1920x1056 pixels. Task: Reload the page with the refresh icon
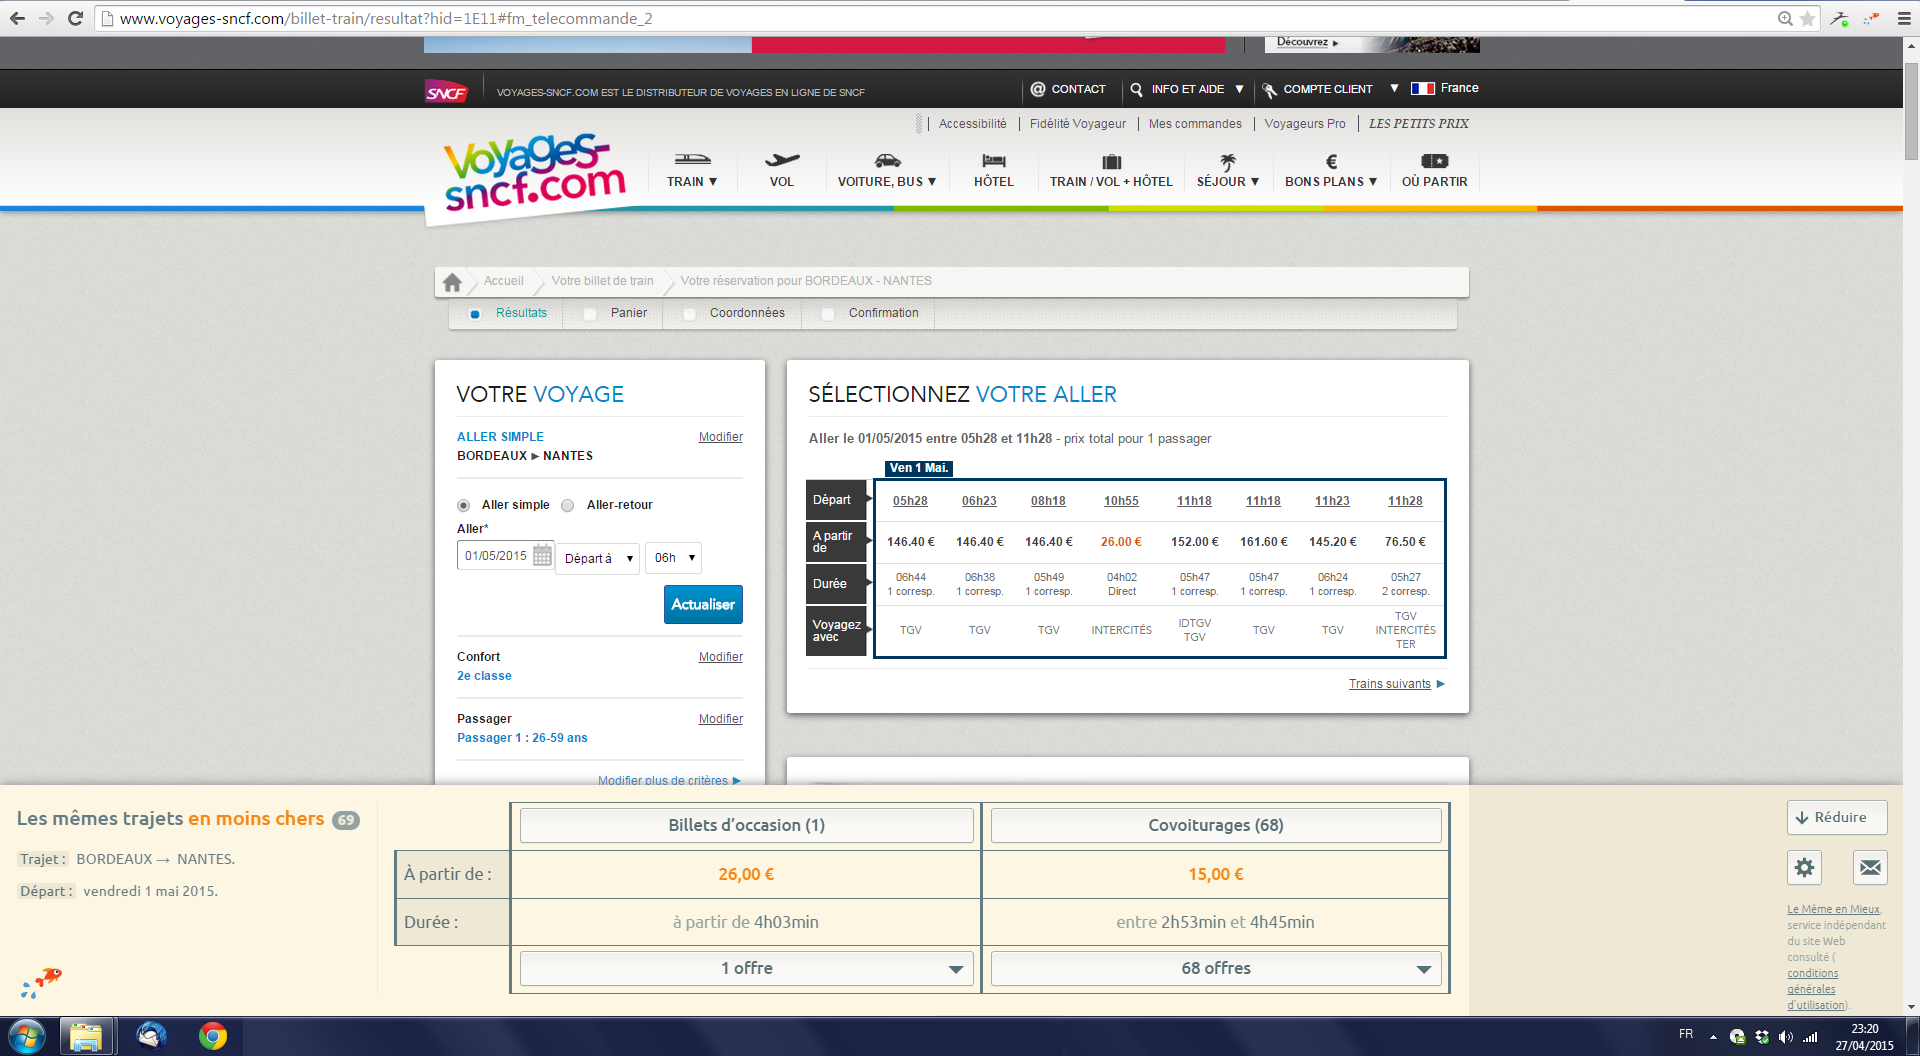75,18
